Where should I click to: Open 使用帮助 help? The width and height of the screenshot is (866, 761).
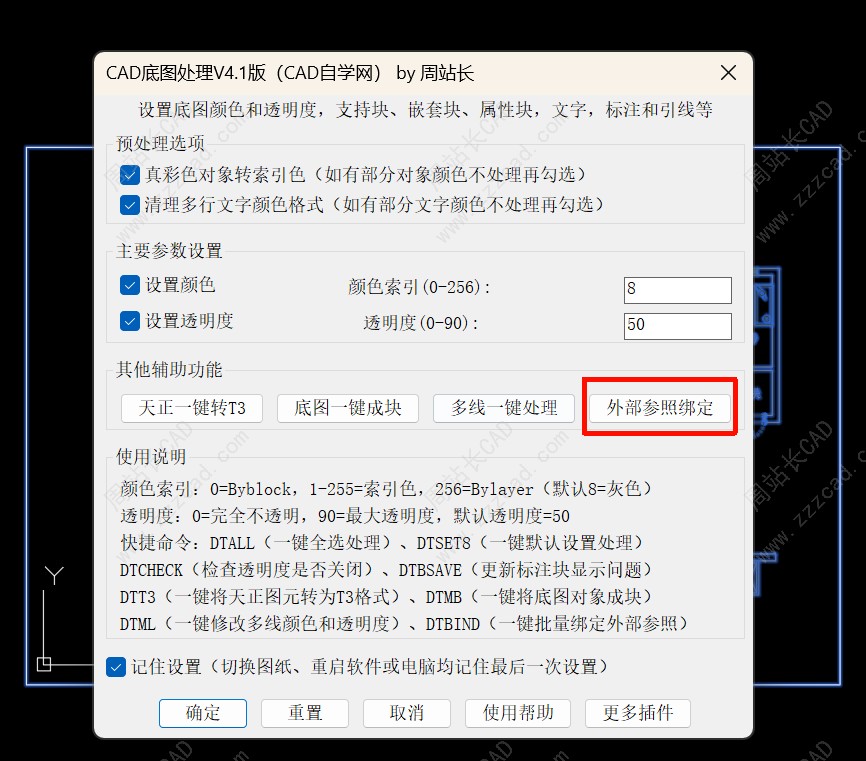pyautogui.click(x=518, y=713)
